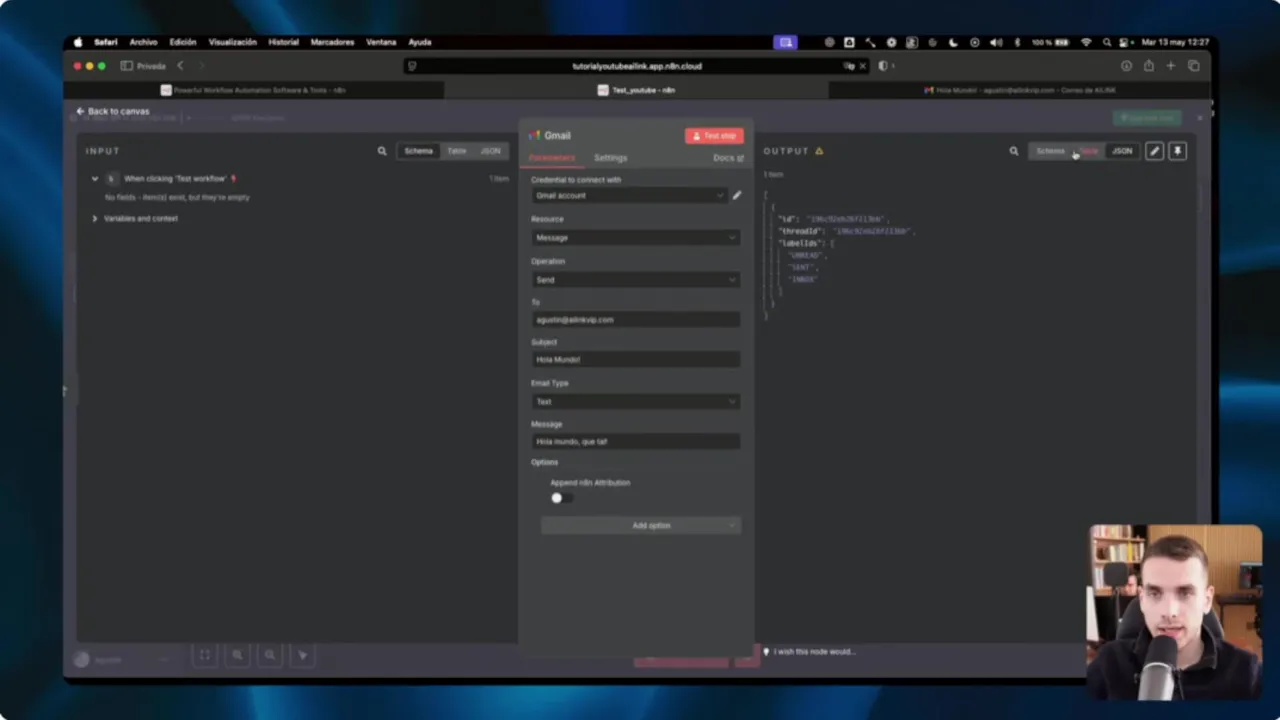Open the Parameters tab
Viewport: 1280px width, 720px height.
point(552,158)
